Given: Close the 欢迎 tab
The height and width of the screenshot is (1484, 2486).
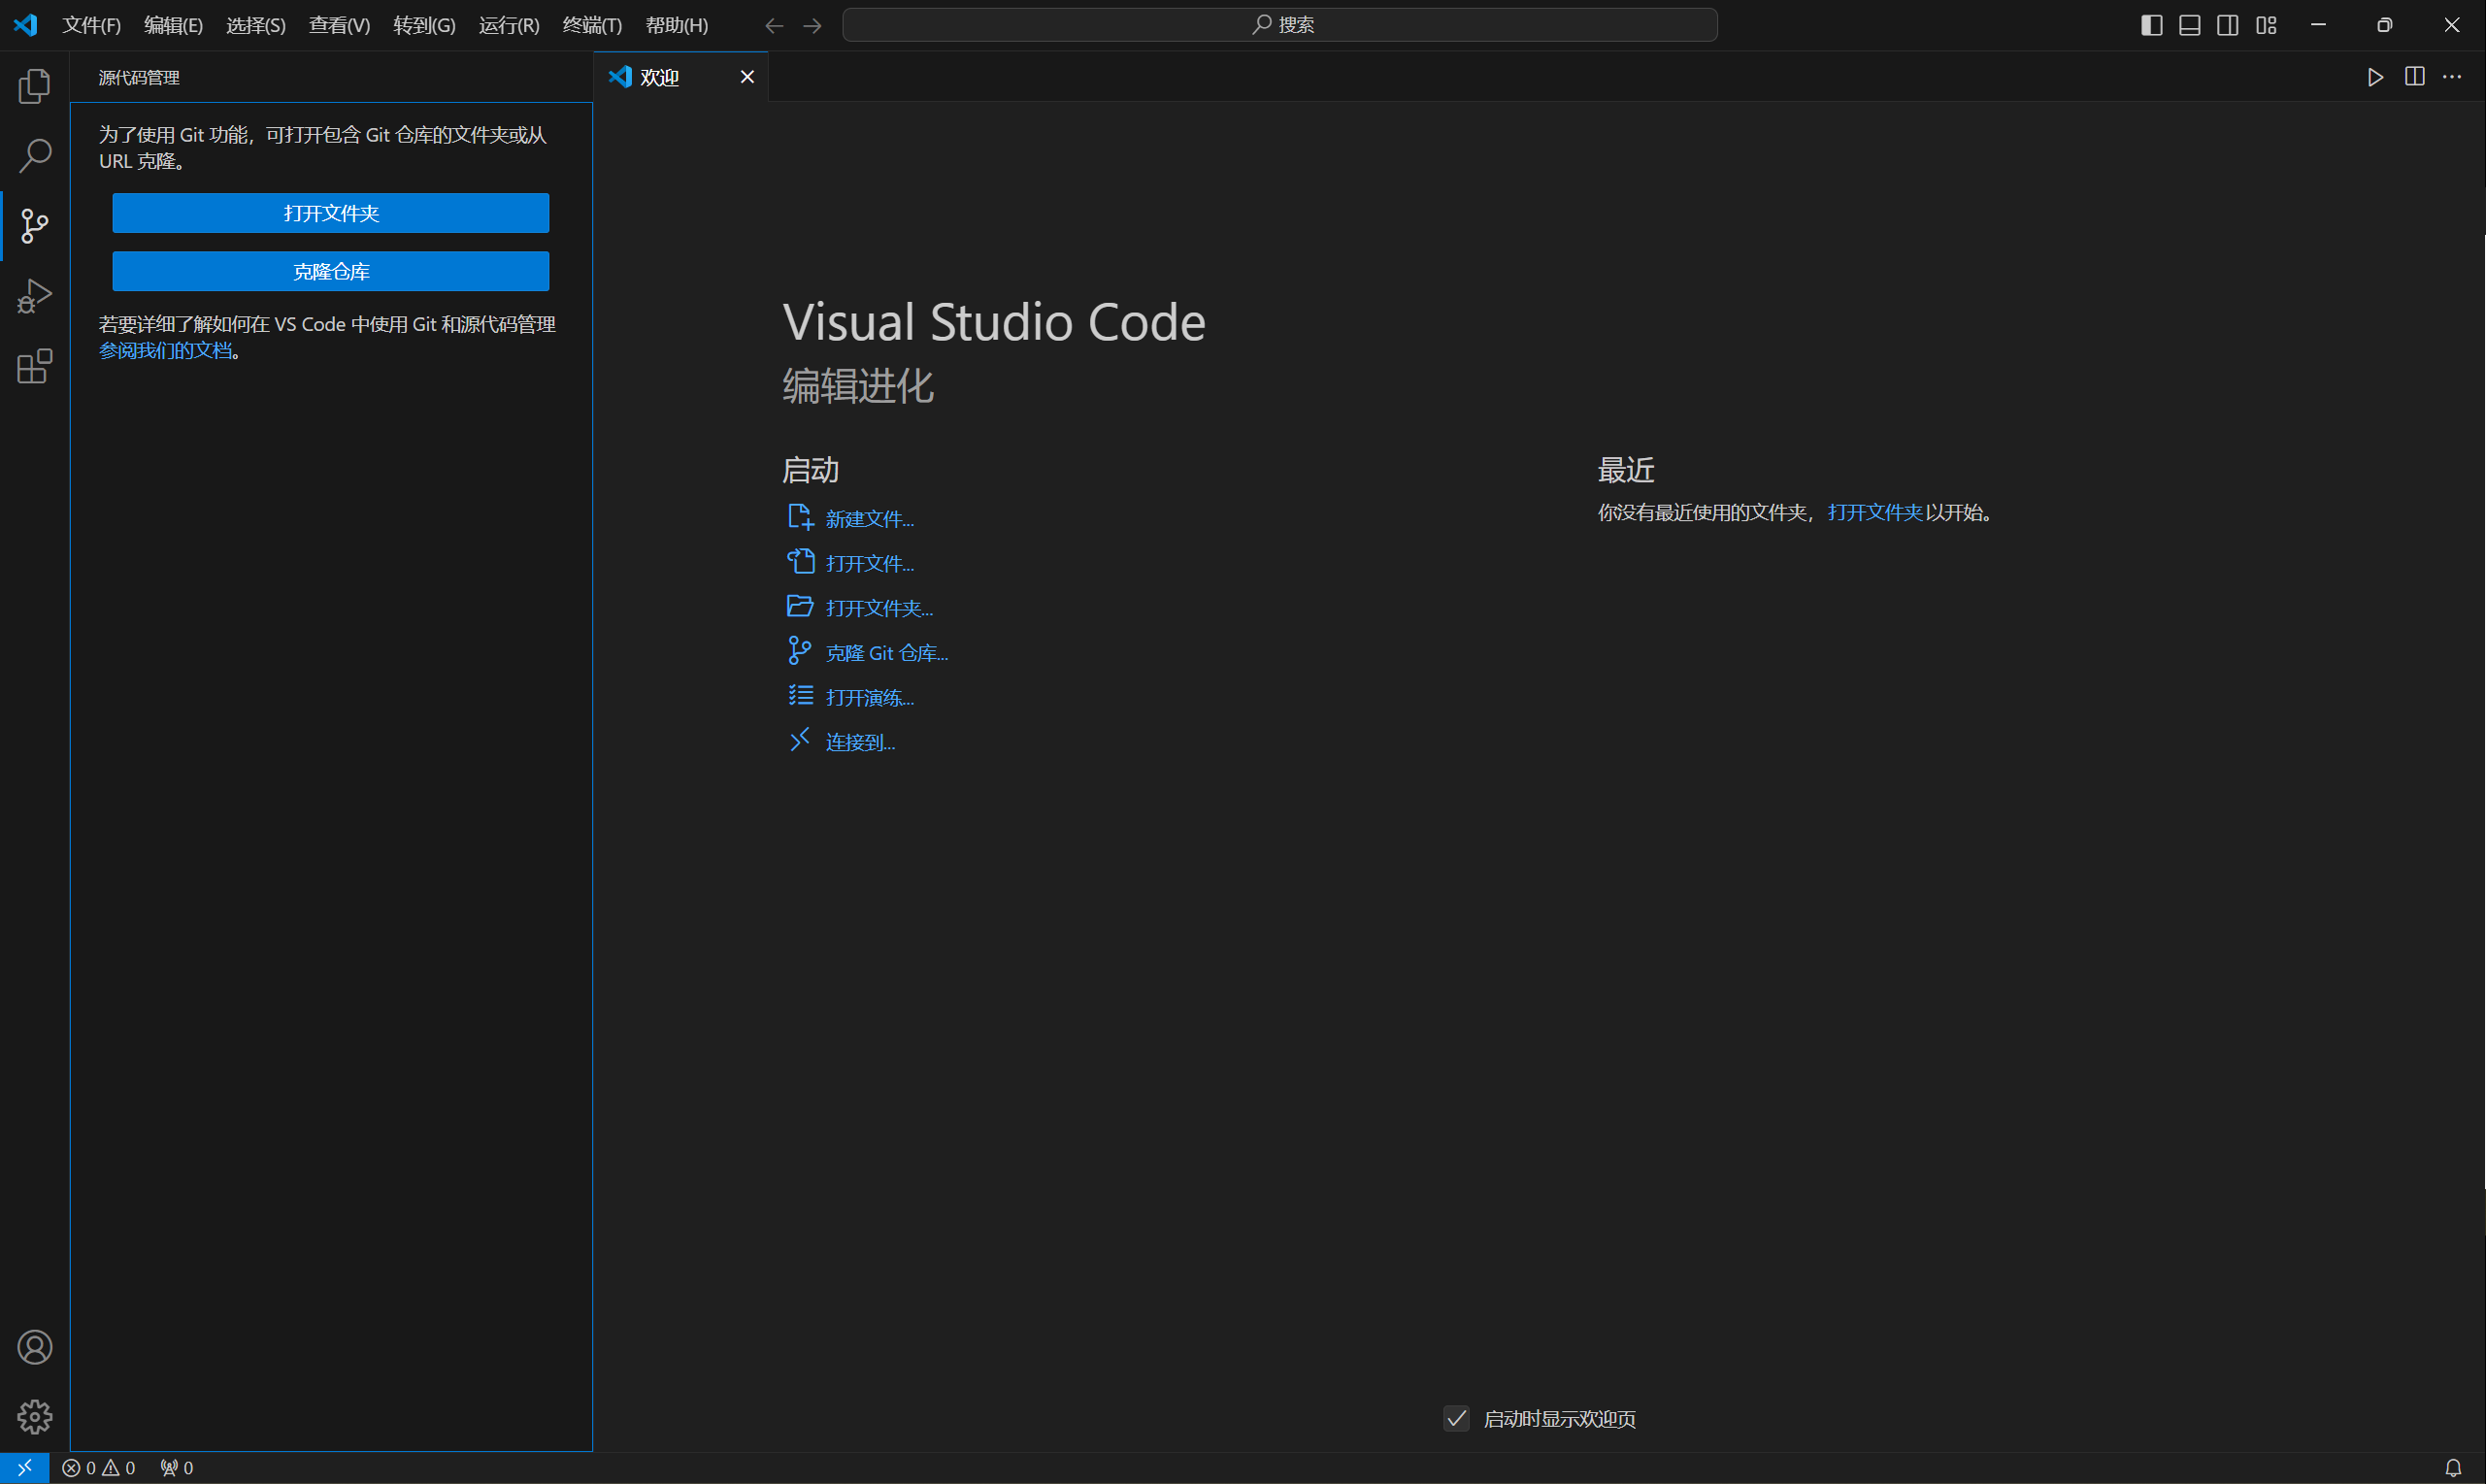Looking at the screenshot, I should tap(747, 77).
